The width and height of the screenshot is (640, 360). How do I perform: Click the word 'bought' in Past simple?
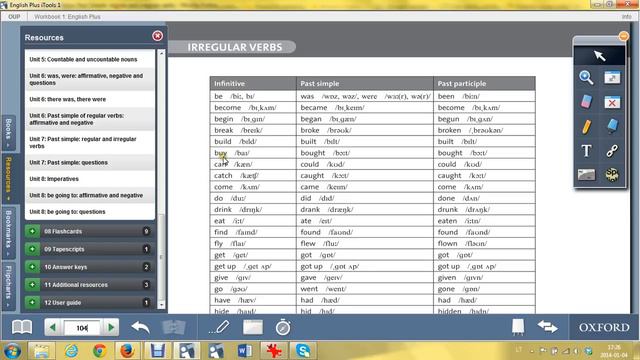coord(313,153)
